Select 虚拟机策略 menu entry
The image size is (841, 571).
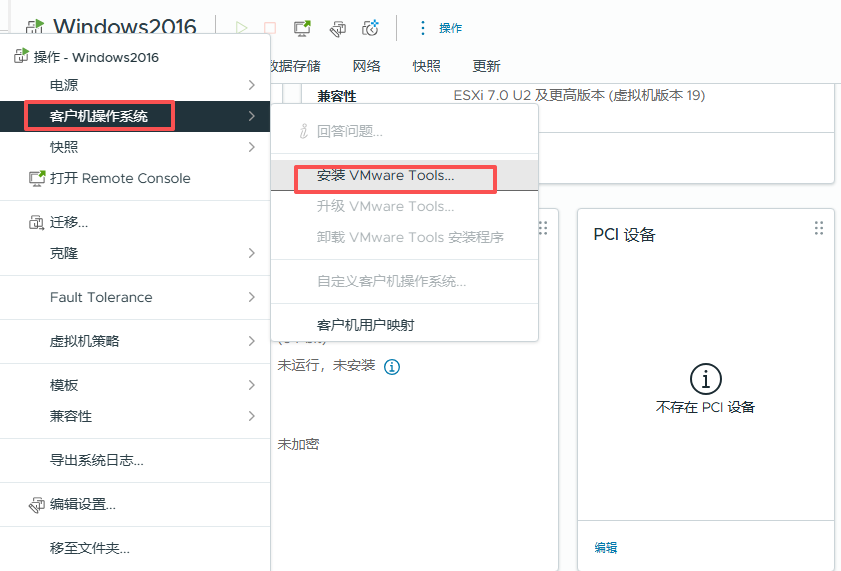(x=135, y=341)
